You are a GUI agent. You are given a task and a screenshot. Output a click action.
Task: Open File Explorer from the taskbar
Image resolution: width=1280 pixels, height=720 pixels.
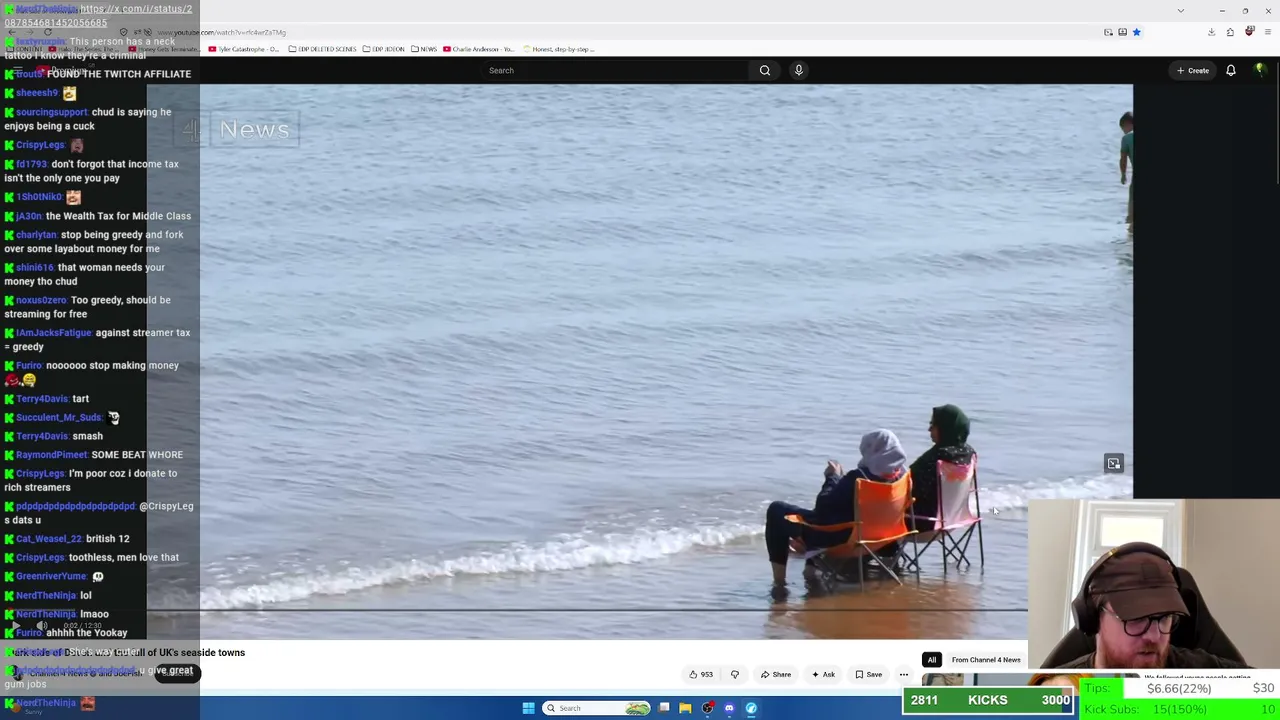pyautogui.click(x=685, y=708)
